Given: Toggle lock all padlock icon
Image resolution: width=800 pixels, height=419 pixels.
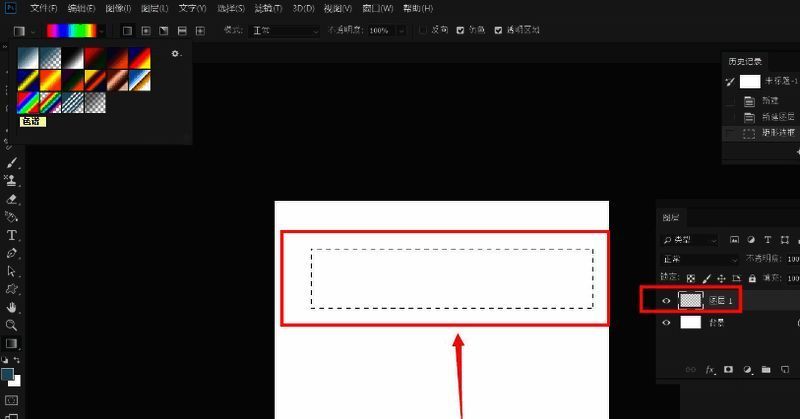Looking at the screenshot, I should (752, 278).
